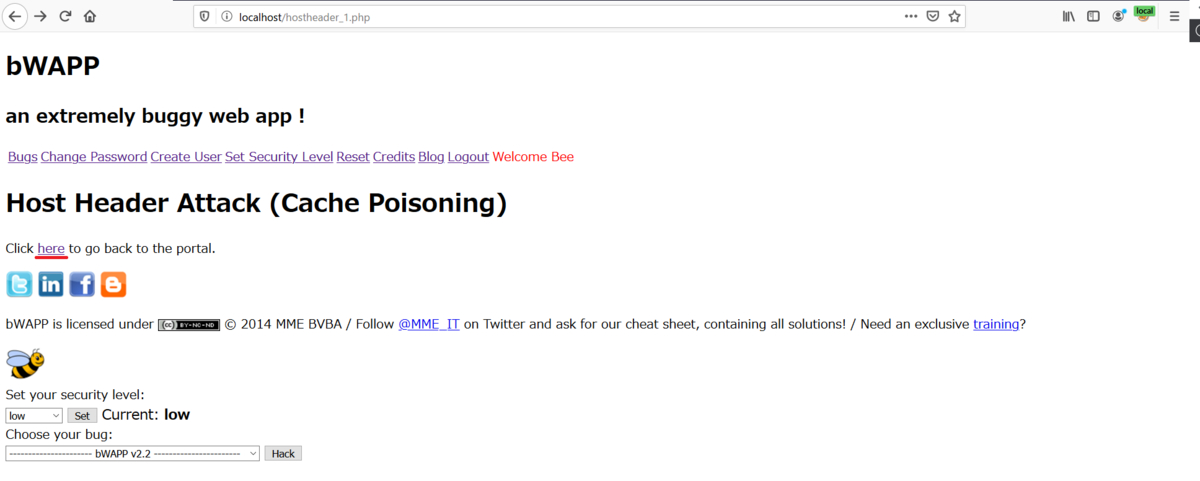This screenshot has width=1200, height=481.
Task: Click the bee mascot image
Action: coord(25,364)
